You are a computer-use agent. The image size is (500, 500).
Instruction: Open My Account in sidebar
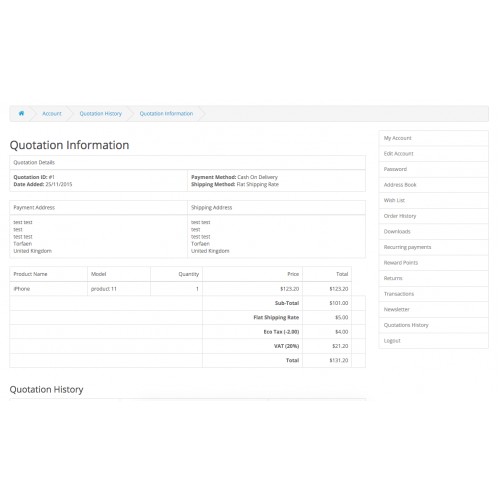[x=434, y=138]
